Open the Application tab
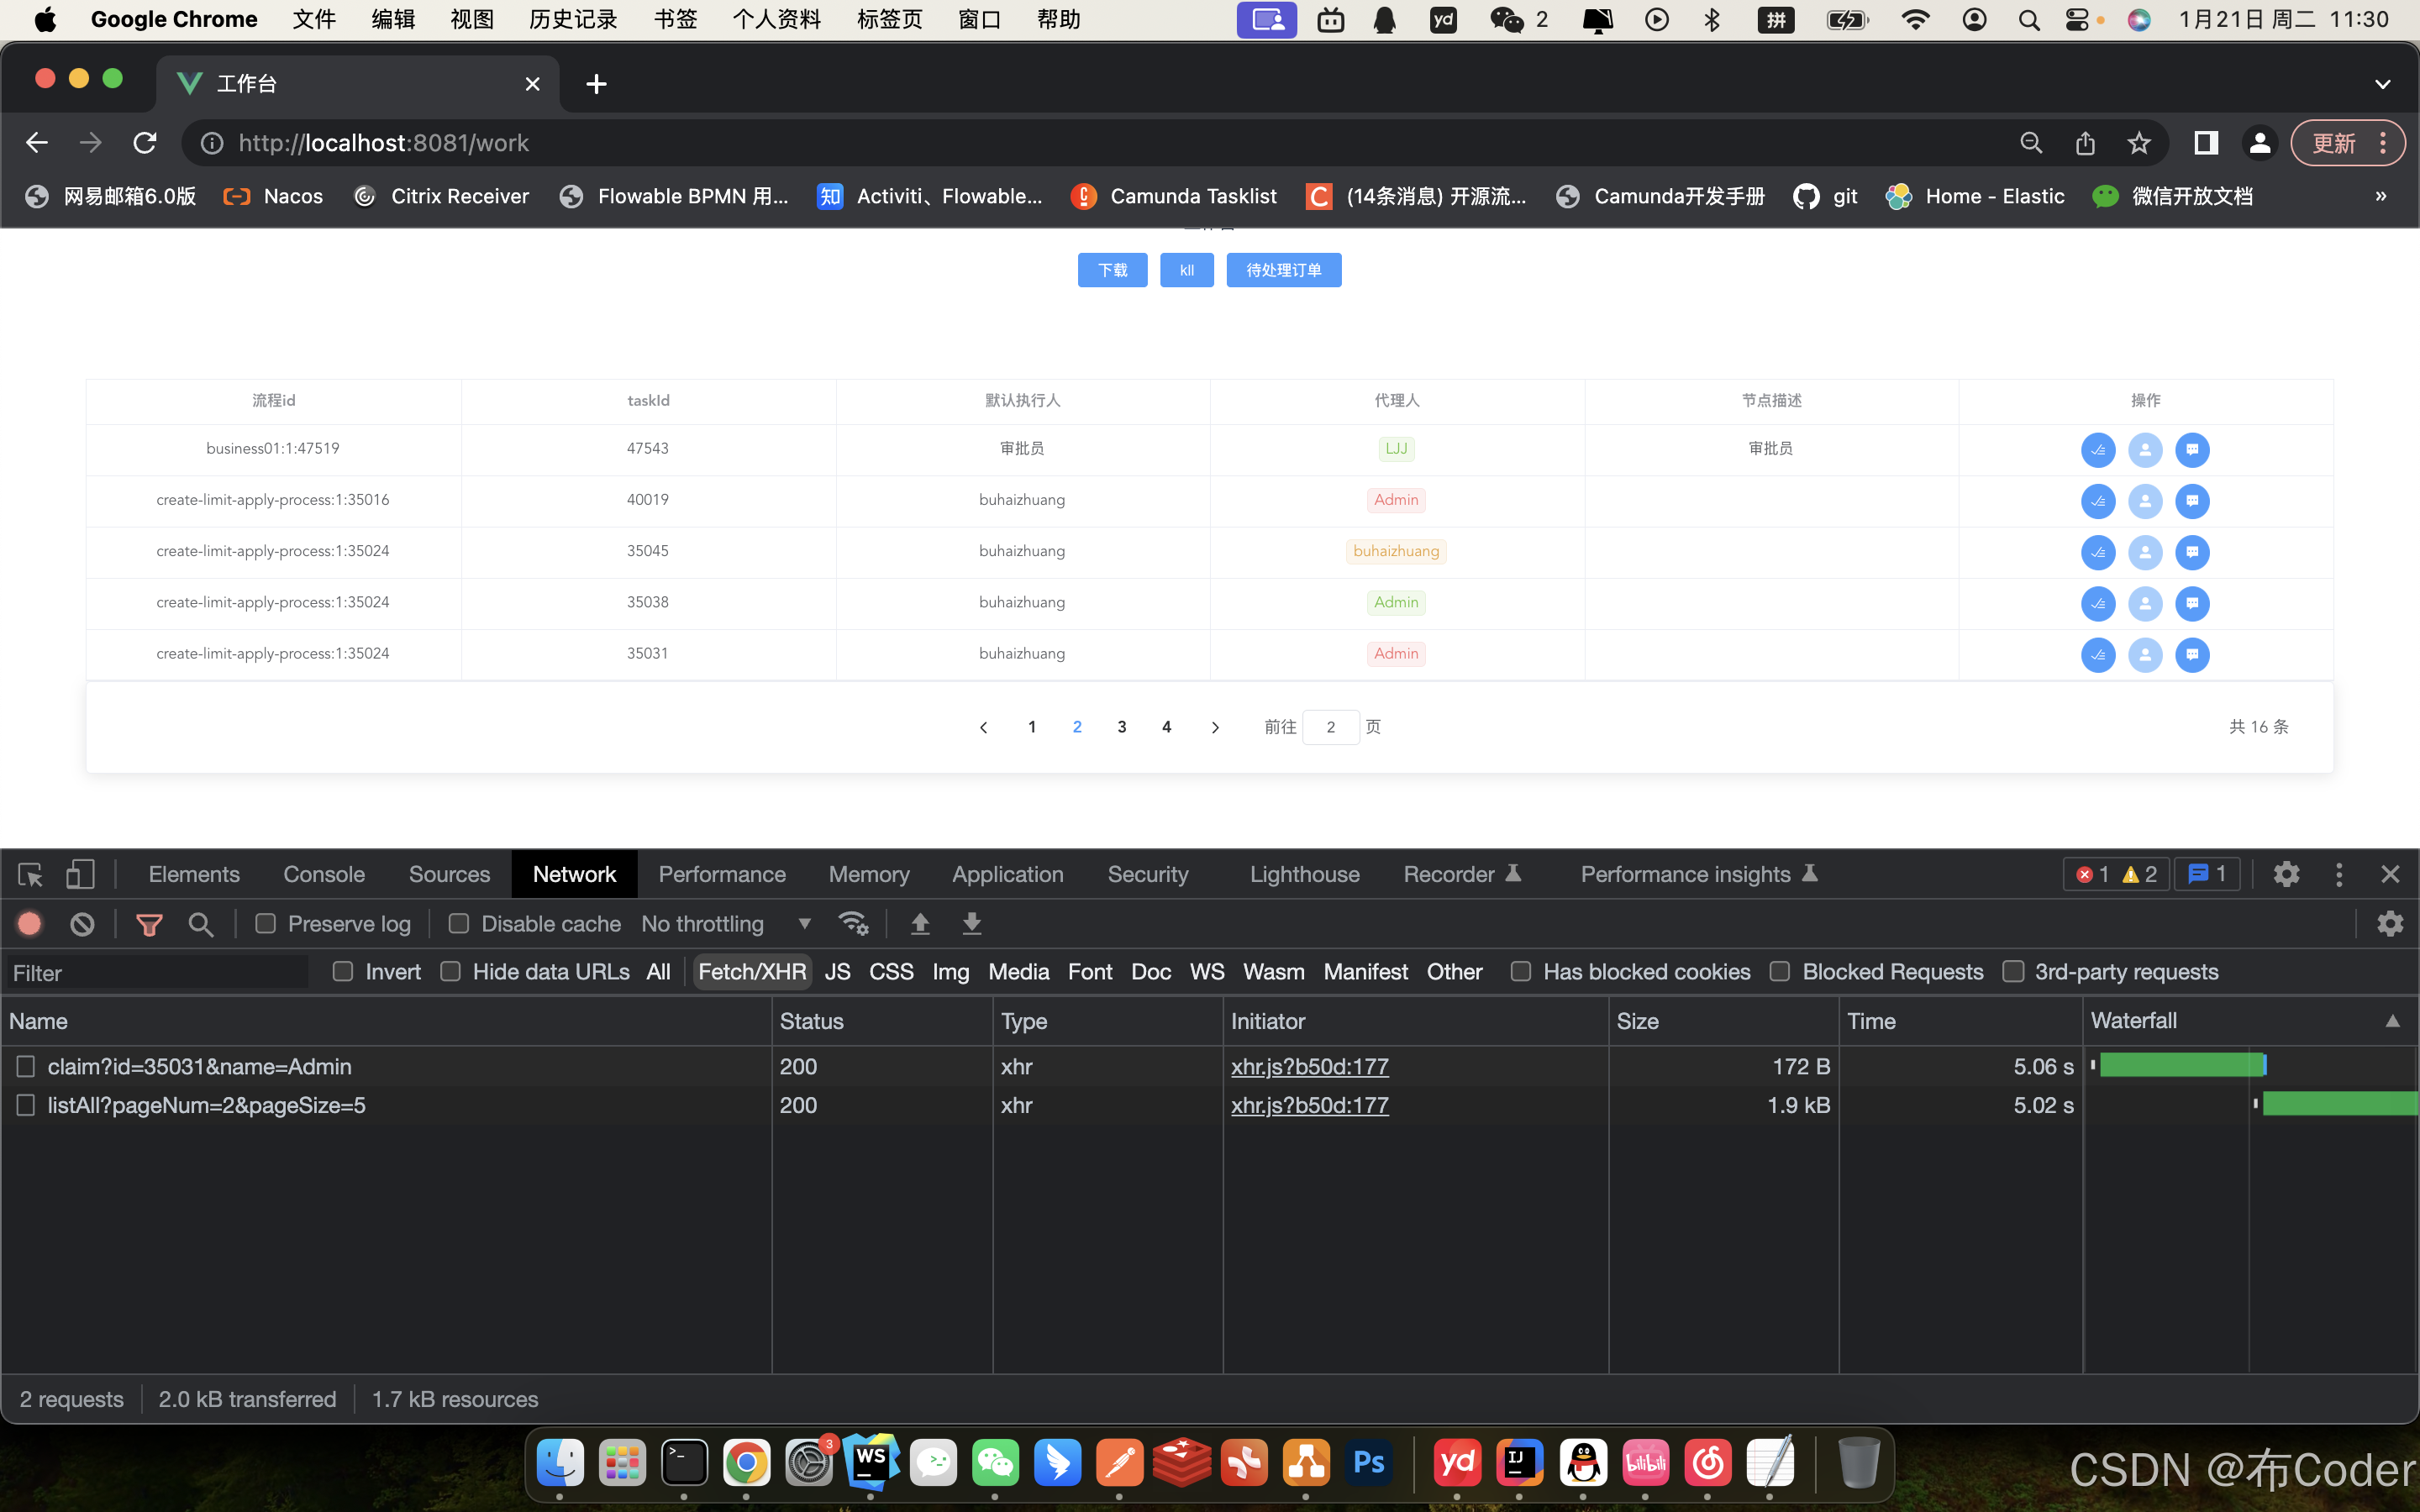 [1008, 875]
